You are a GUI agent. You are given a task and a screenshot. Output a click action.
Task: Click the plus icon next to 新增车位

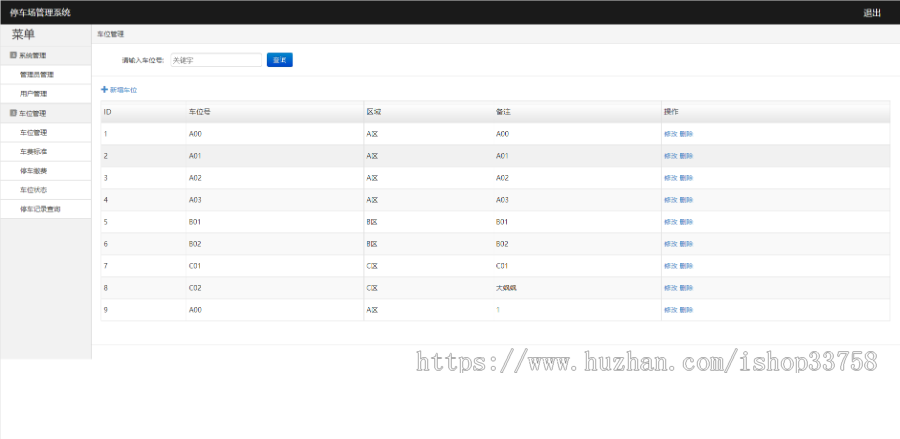104,90
